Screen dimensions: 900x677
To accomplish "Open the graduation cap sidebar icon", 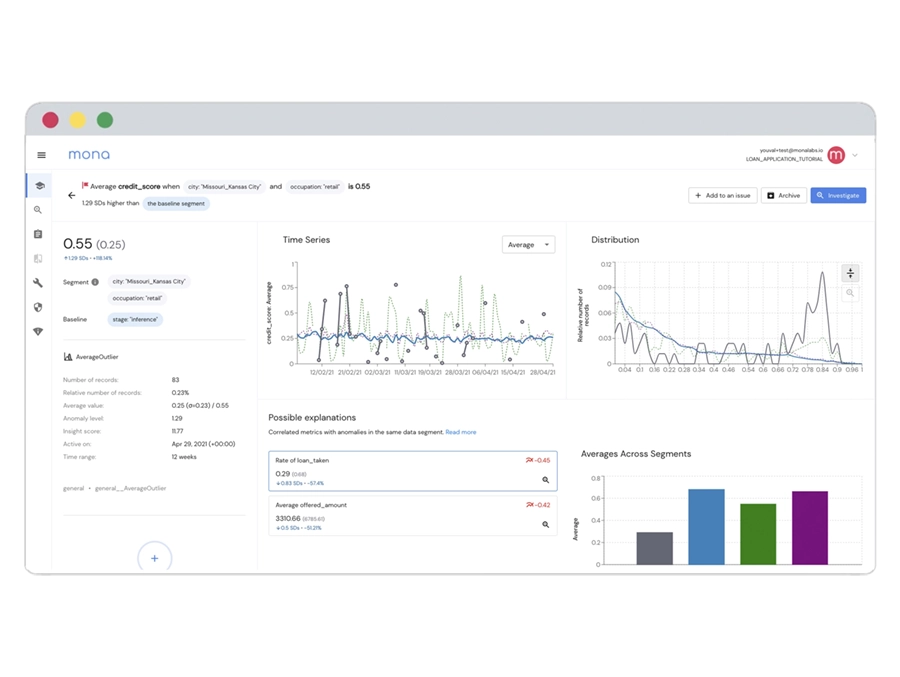I will pos(40,185).
